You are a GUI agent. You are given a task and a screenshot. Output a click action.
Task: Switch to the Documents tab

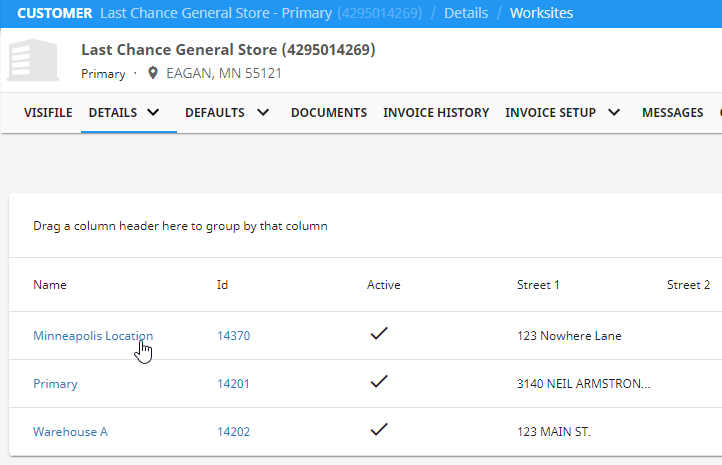point(329,113)
